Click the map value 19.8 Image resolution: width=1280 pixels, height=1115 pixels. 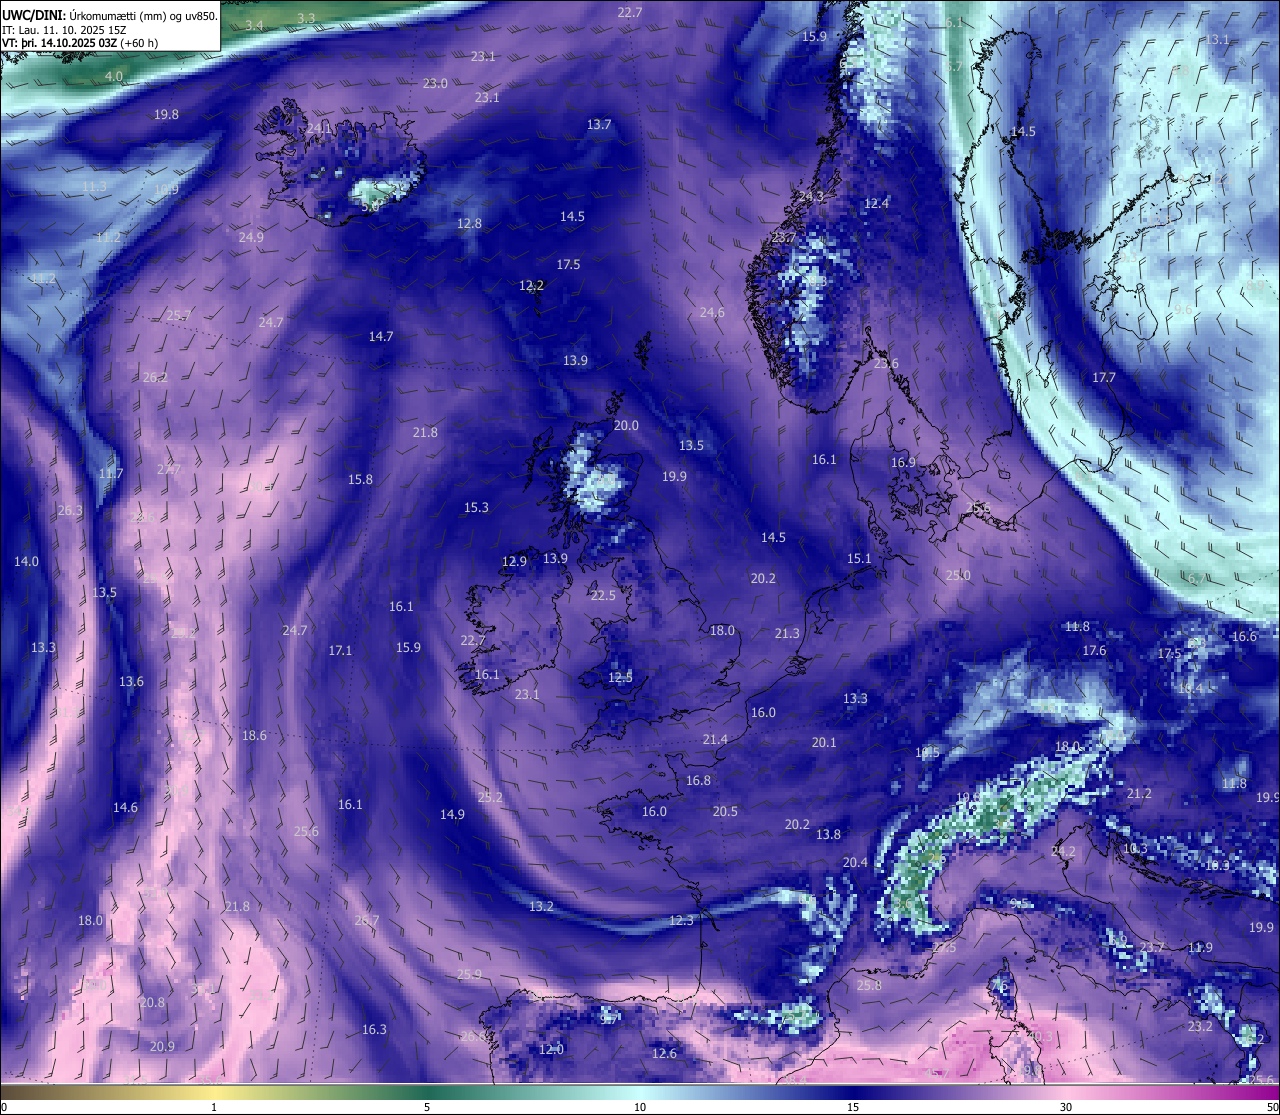point(166,114)
